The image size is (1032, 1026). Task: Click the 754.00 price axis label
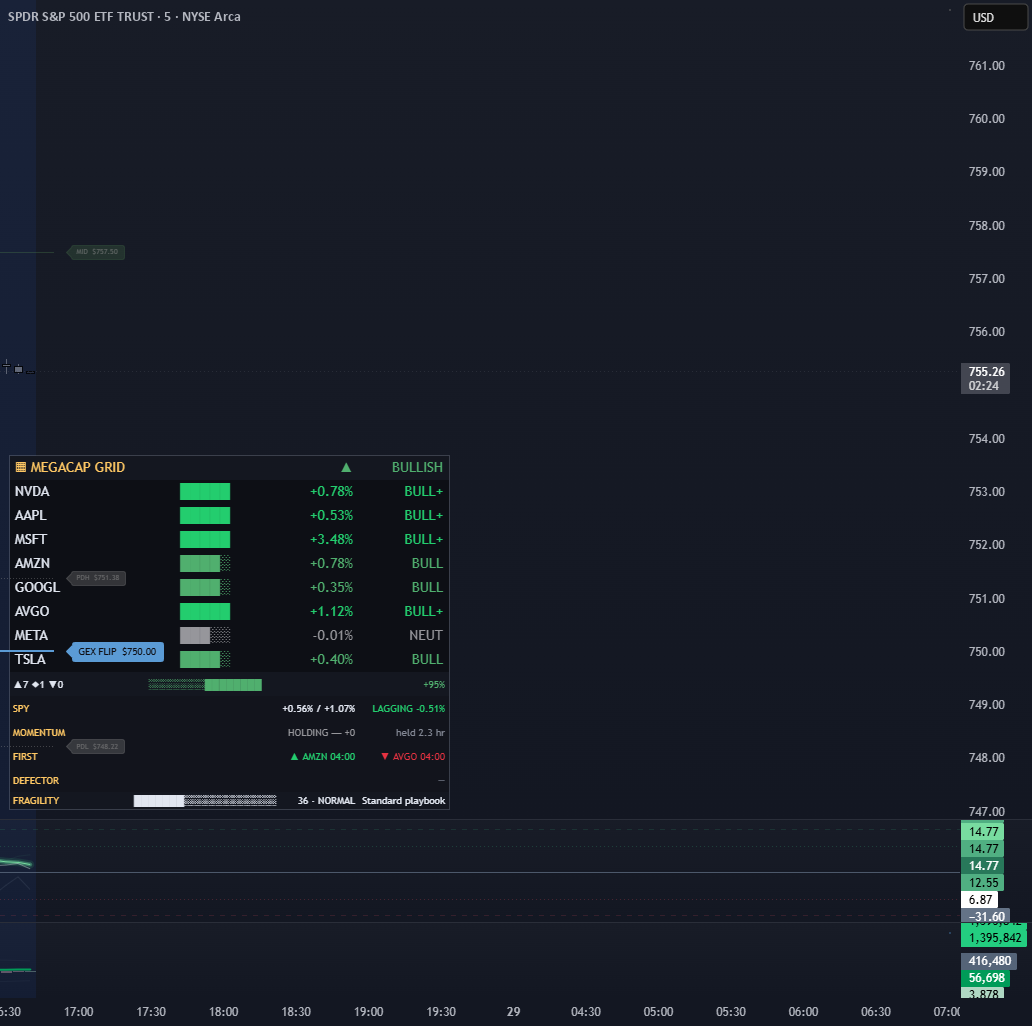point(987,439)
